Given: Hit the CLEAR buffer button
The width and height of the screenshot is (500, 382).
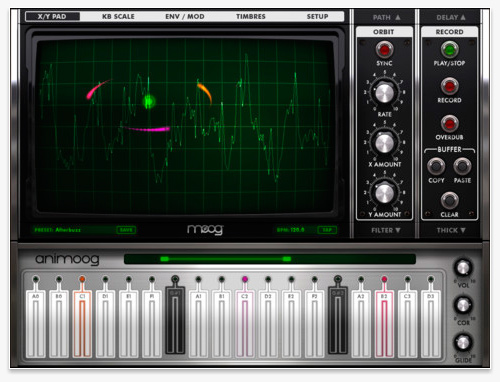Looking at the screenshot, I should 449,200.
